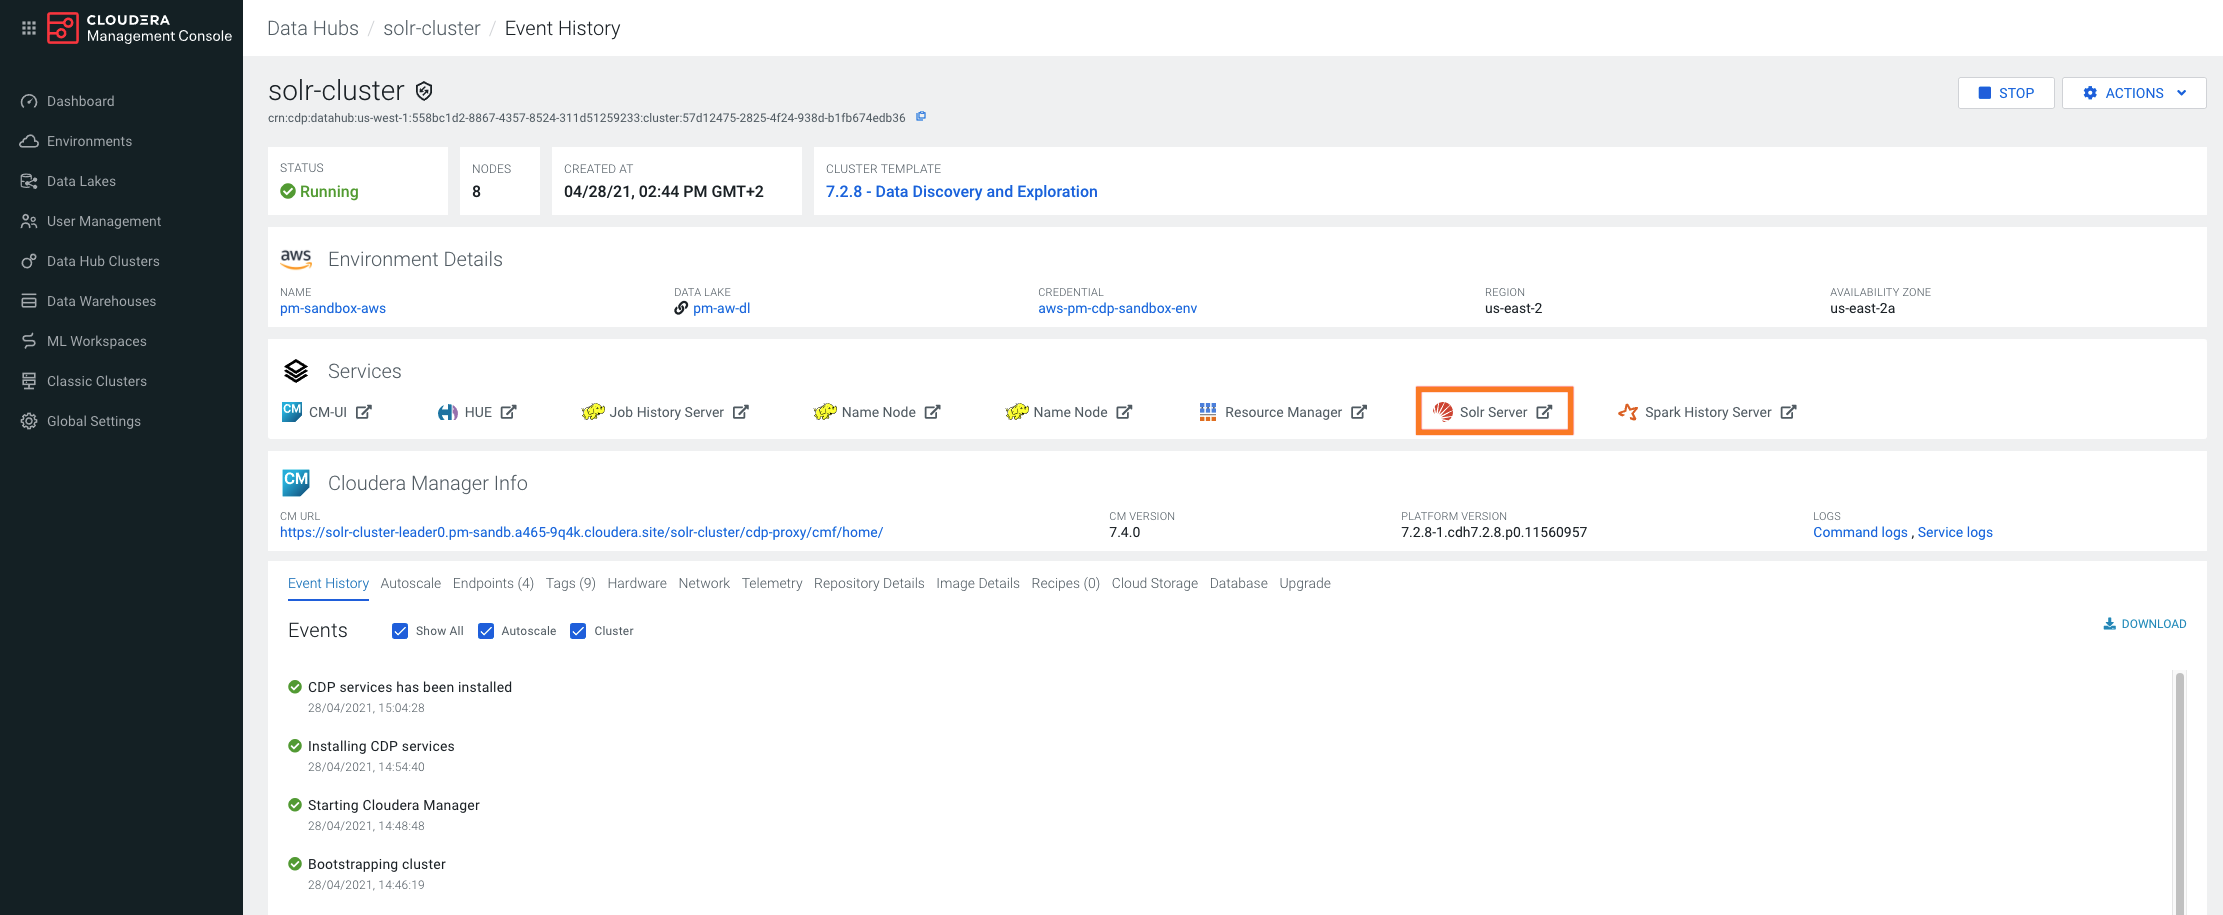
Task: Open the app grid launcher icon
Action: point(29,28)
